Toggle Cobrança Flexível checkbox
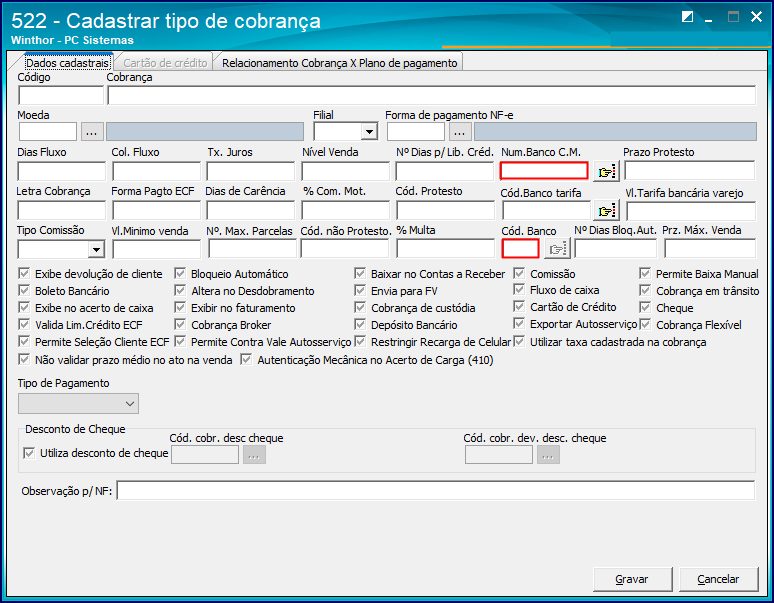The width and height of the screenshot is (774, 603). click(x=645, y=324)
